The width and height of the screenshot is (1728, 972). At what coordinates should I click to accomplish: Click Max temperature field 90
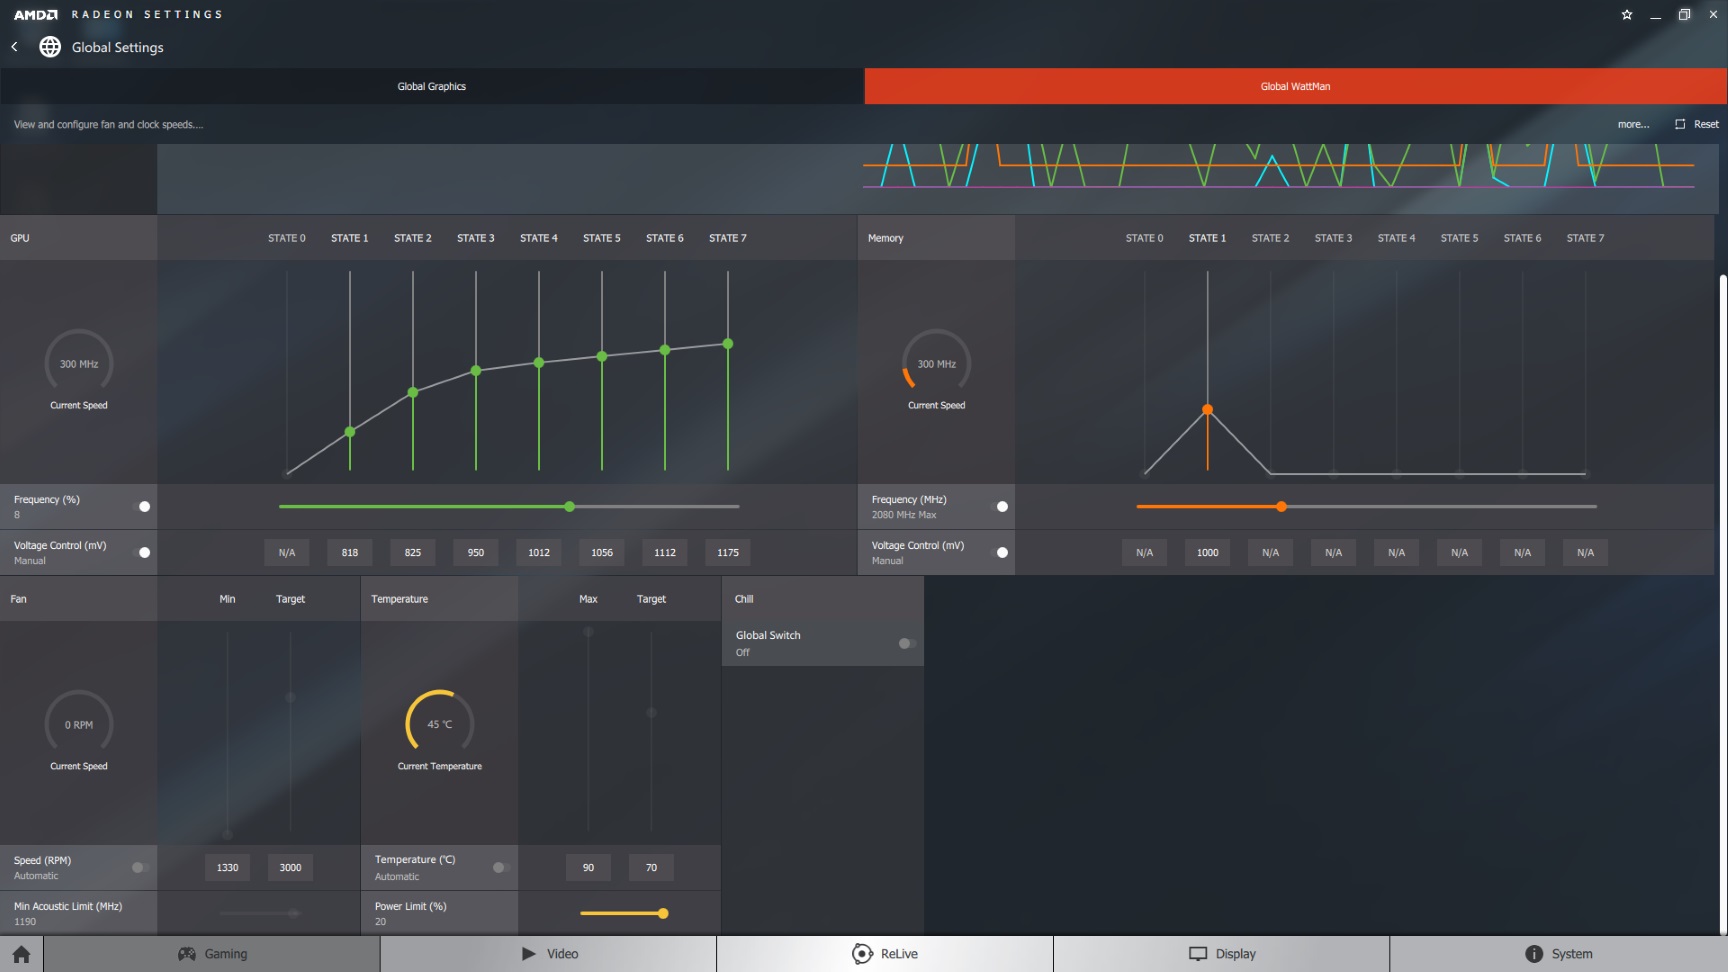(x=588, y=867)
